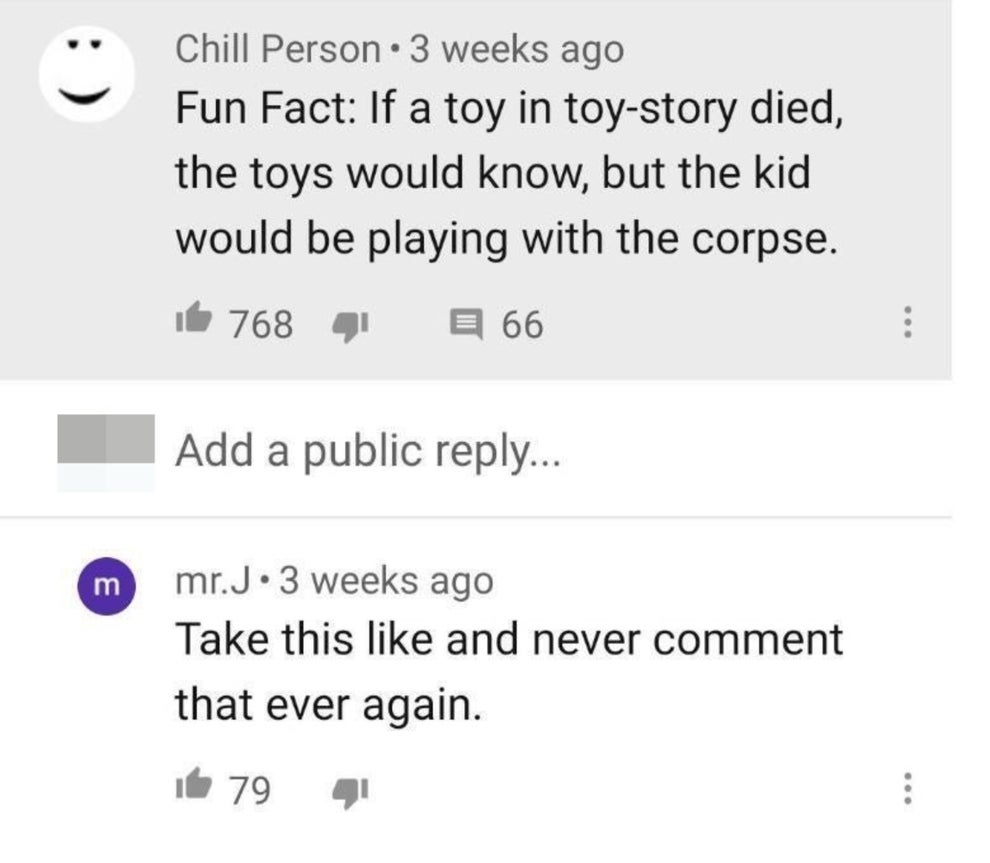Open more options for mr.J's reply
The height and width of the screenshot is (863, 990).
click(906, 791)
